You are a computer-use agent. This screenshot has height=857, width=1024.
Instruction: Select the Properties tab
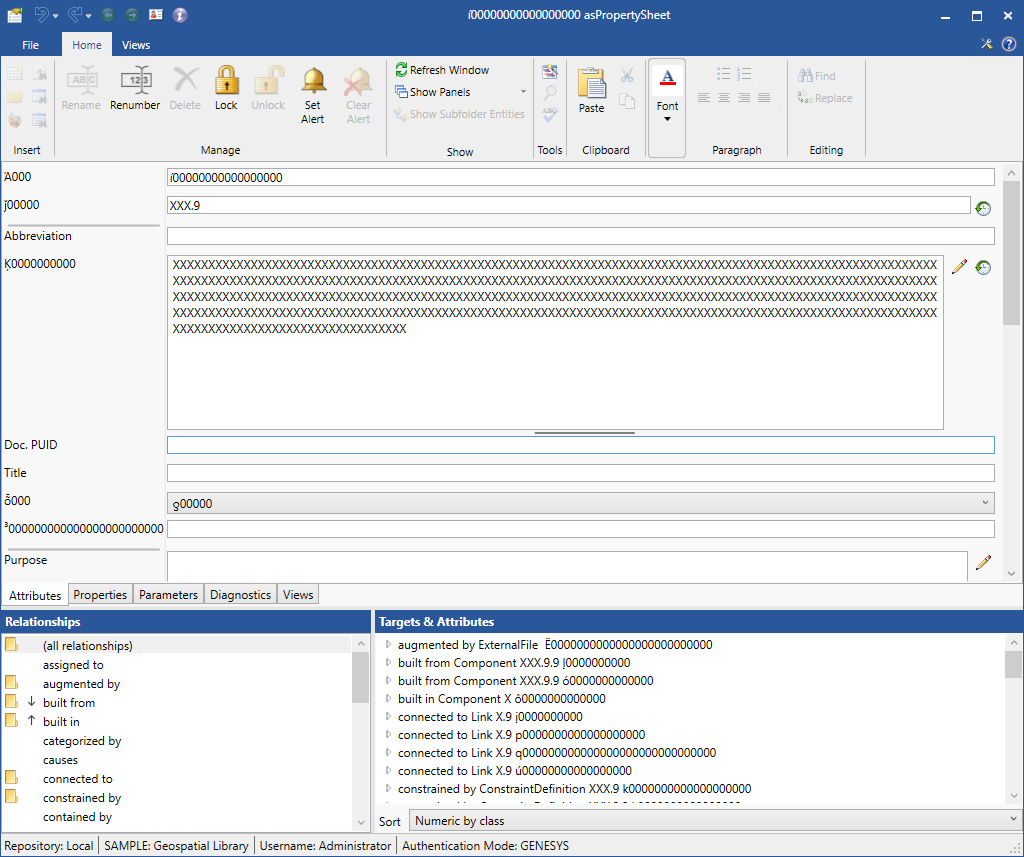tap(100, 595)
